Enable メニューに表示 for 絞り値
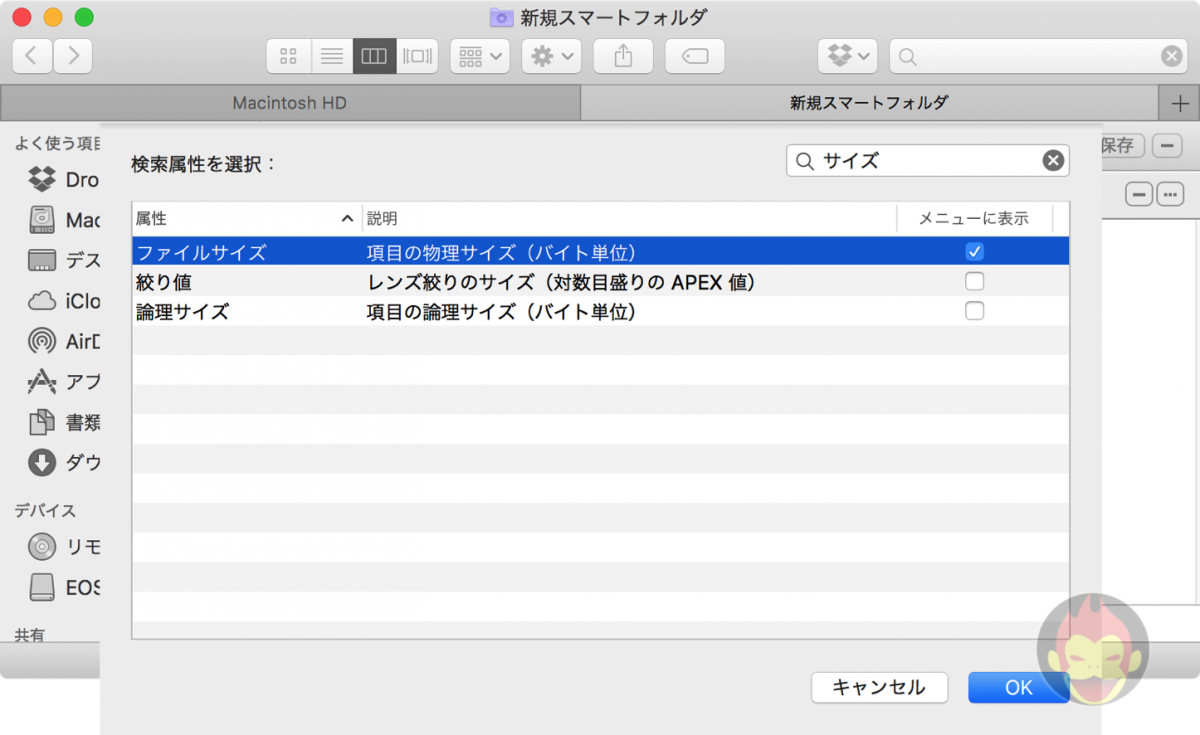Viewport: 1200px width, 735px height. coord(974,281)
